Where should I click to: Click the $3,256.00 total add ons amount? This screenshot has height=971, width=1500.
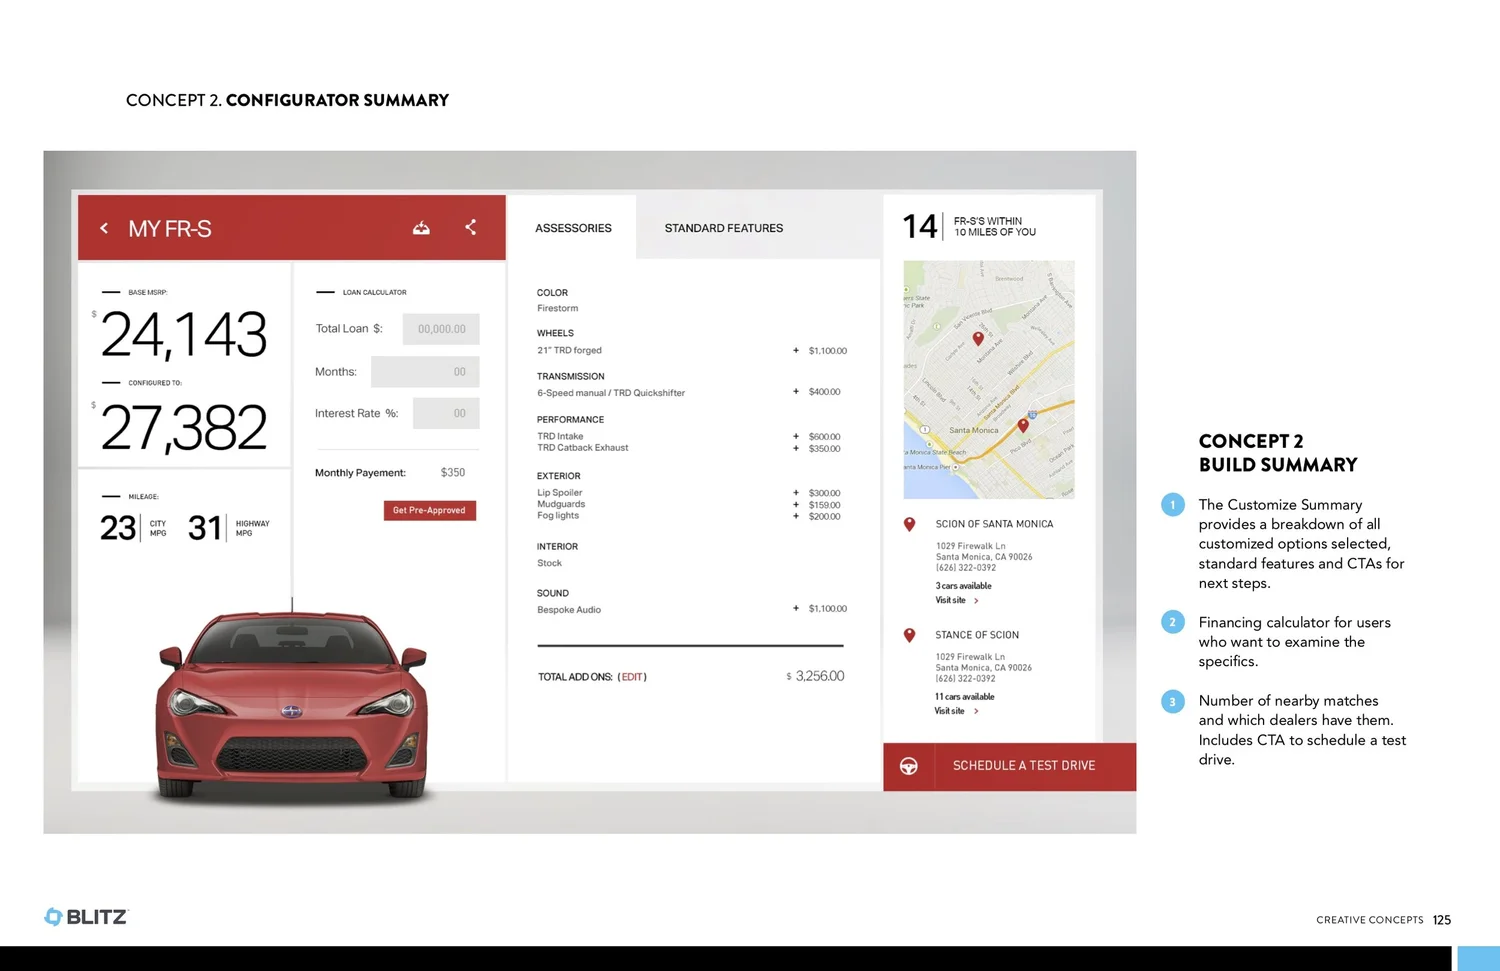pos(816,676)
